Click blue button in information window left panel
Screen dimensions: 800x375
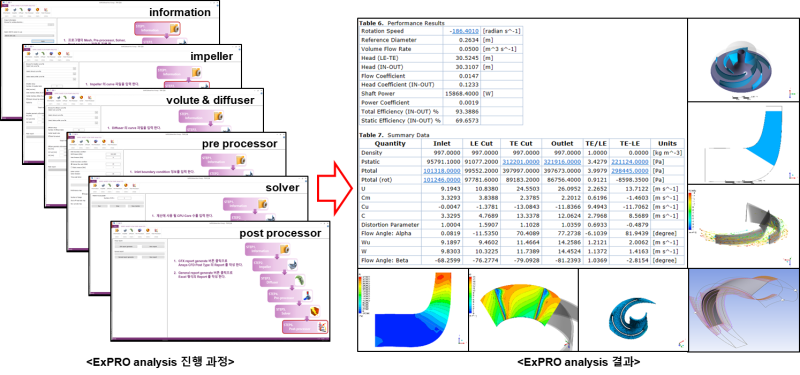tap(43, 41)
